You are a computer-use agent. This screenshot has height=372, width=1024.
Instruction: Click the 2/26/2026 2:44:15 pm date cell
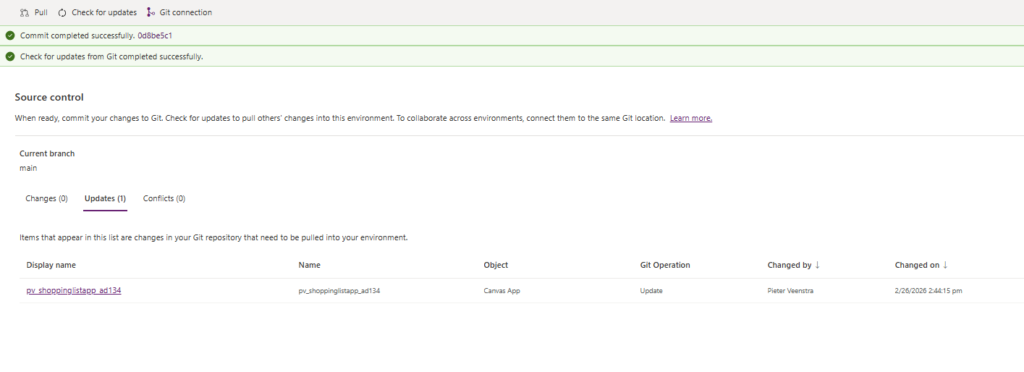(928, 291)
